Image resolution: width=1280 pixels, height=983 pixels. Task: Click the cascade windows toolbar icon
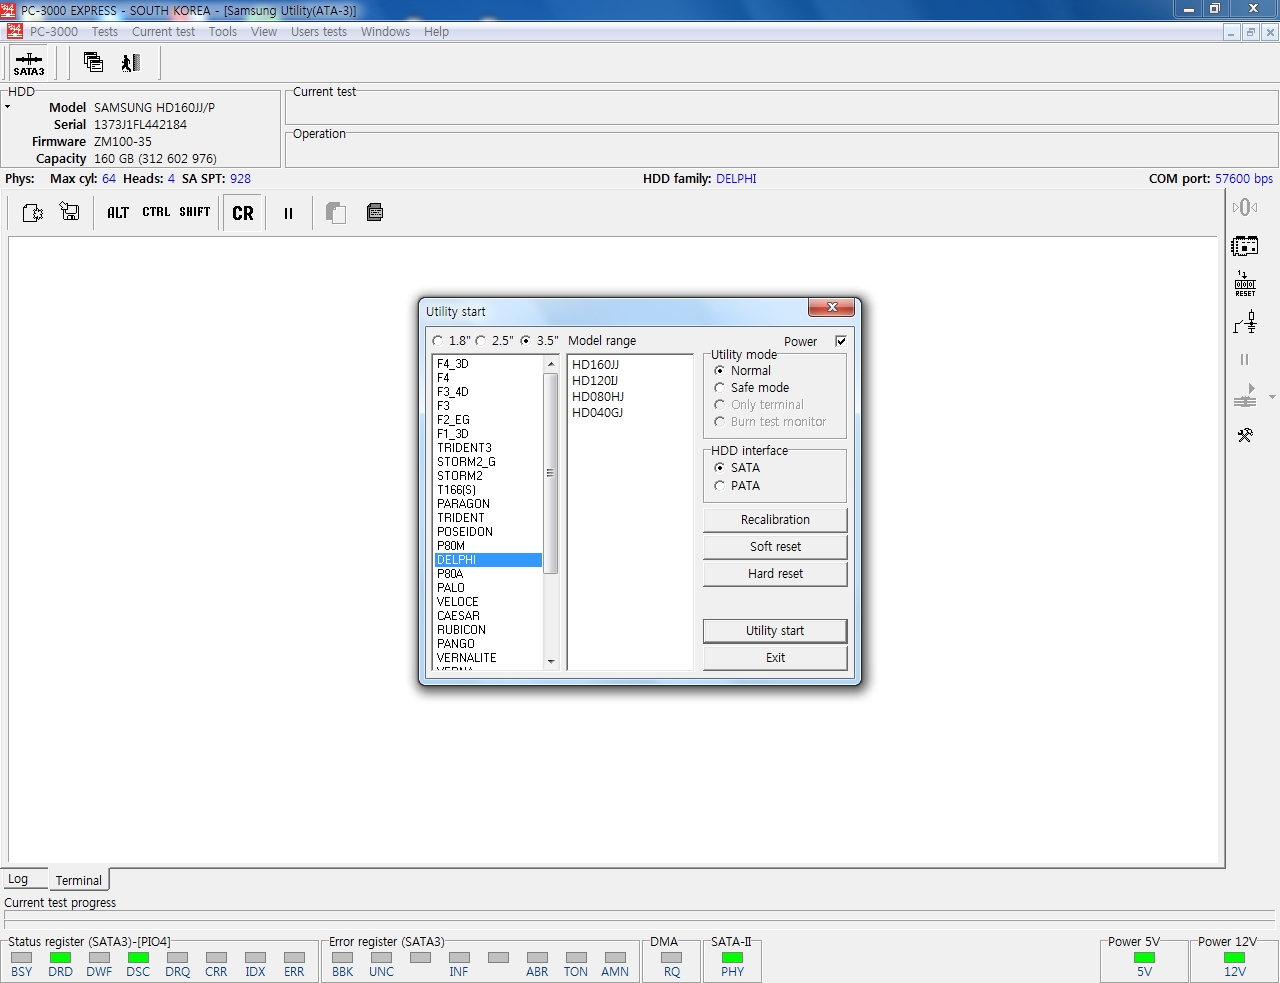coord(93,63)
